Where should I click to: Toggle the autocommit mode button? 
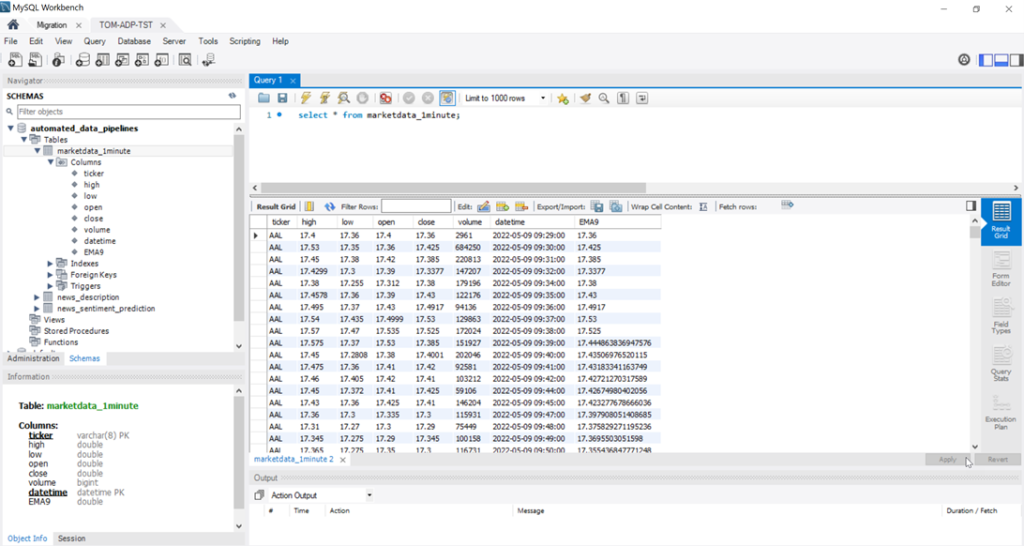click(447, 98)
